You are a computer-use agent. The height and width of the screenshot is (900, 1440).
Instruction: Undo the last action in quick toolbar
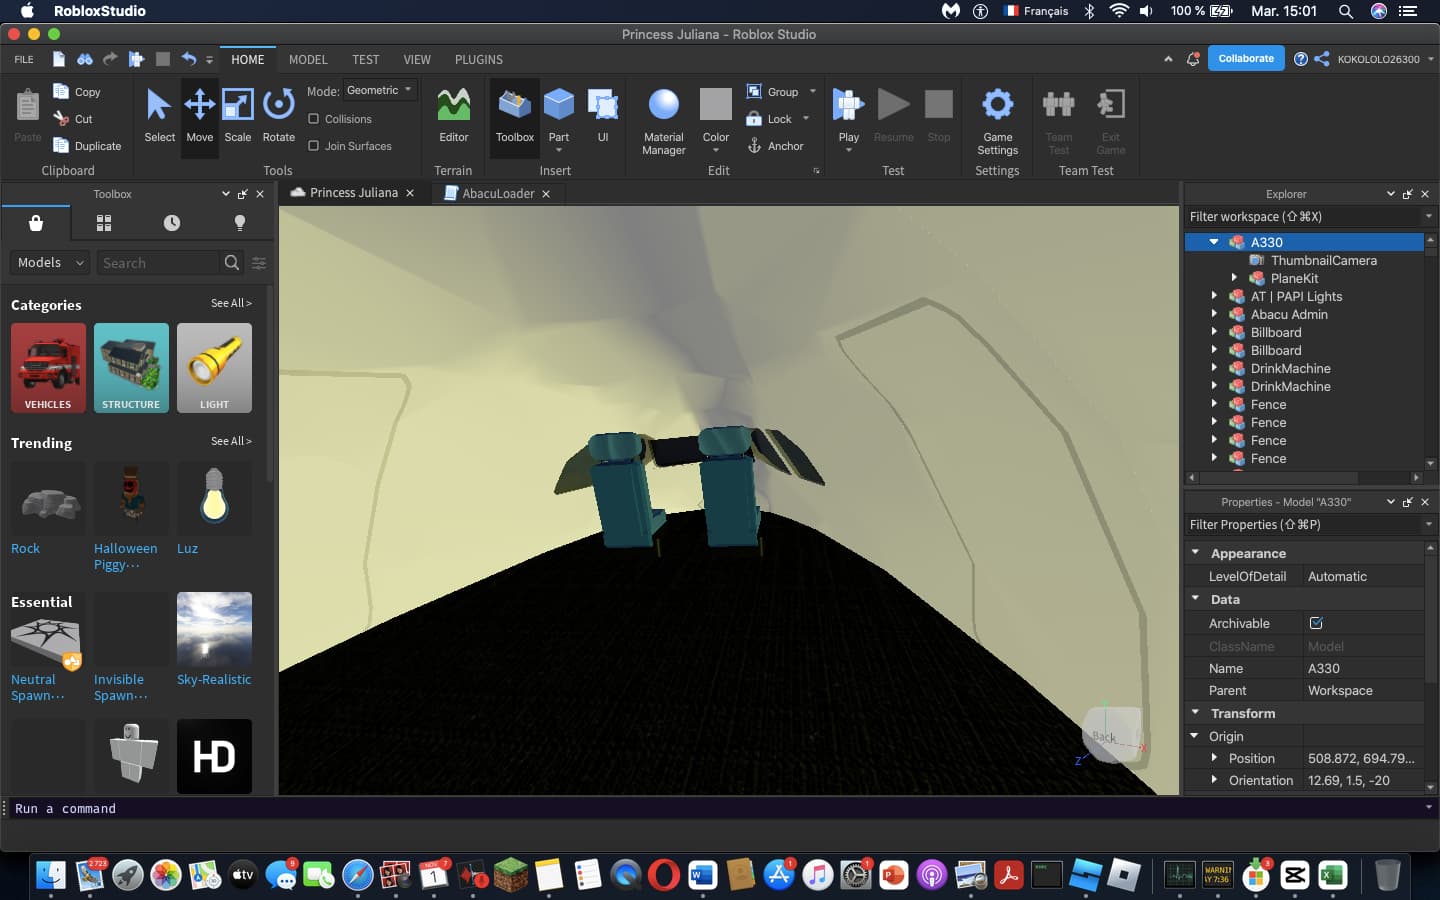click(x=188, y=59)
